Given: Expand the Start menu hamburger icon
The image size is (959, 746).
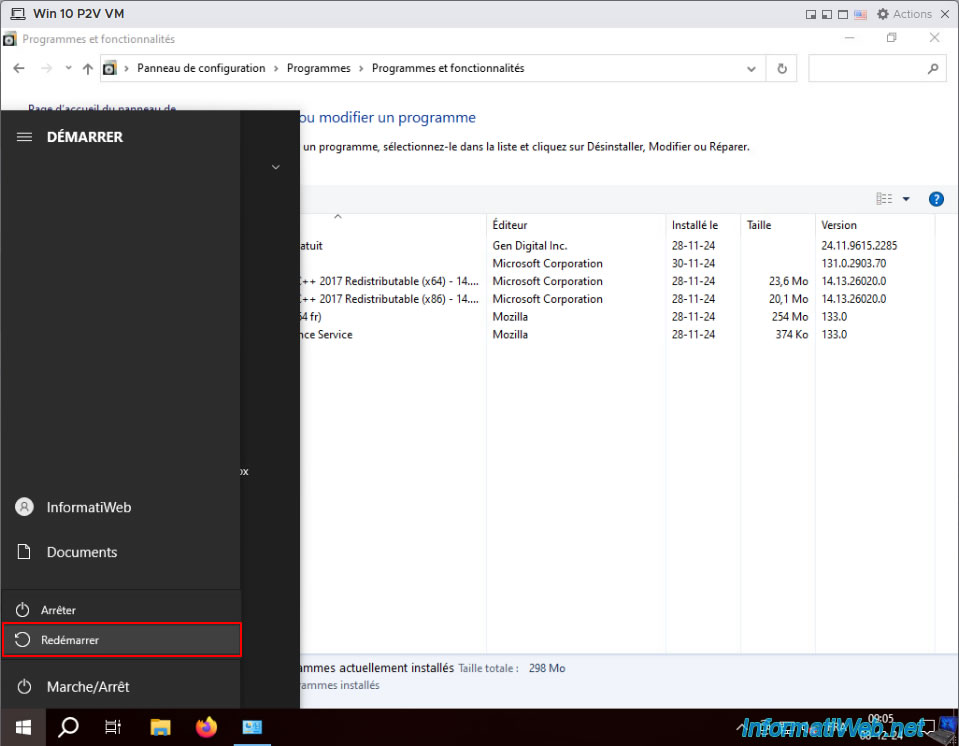Looking at the screenshot, I should (x=24, y=137).
